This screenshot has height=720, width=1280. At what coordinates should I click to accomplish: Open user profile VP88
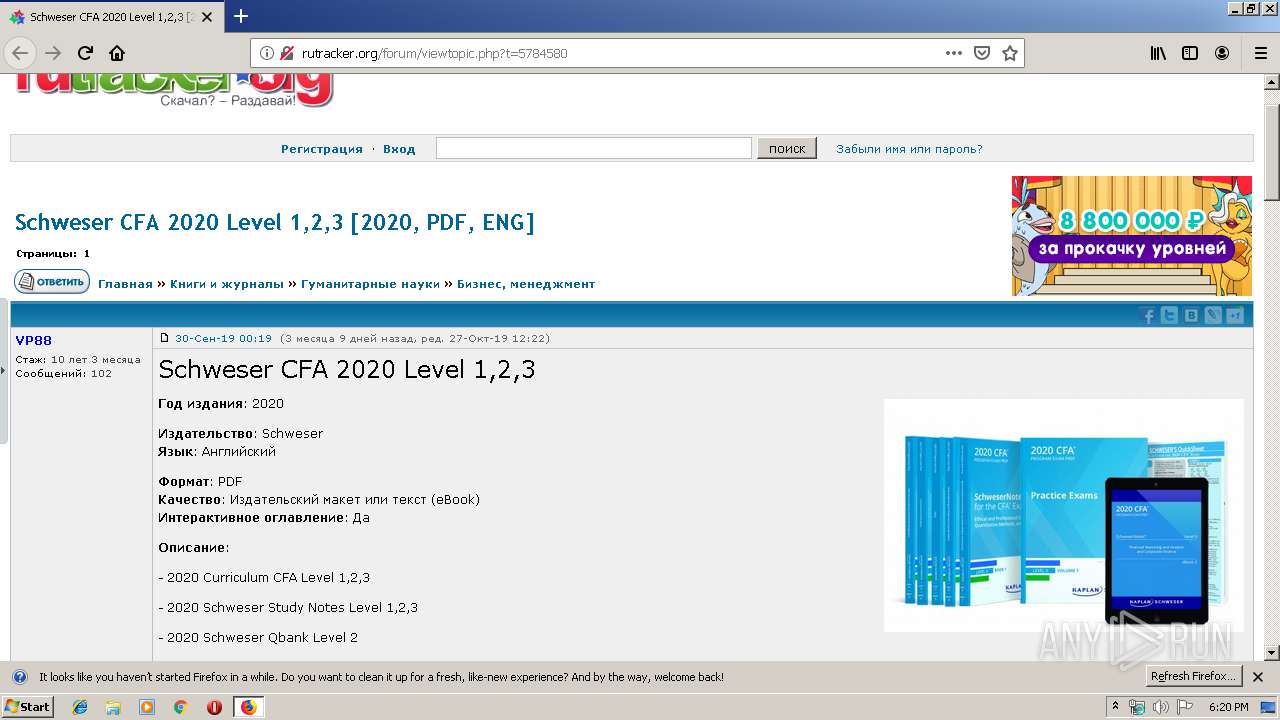click(x=34, y=340)
